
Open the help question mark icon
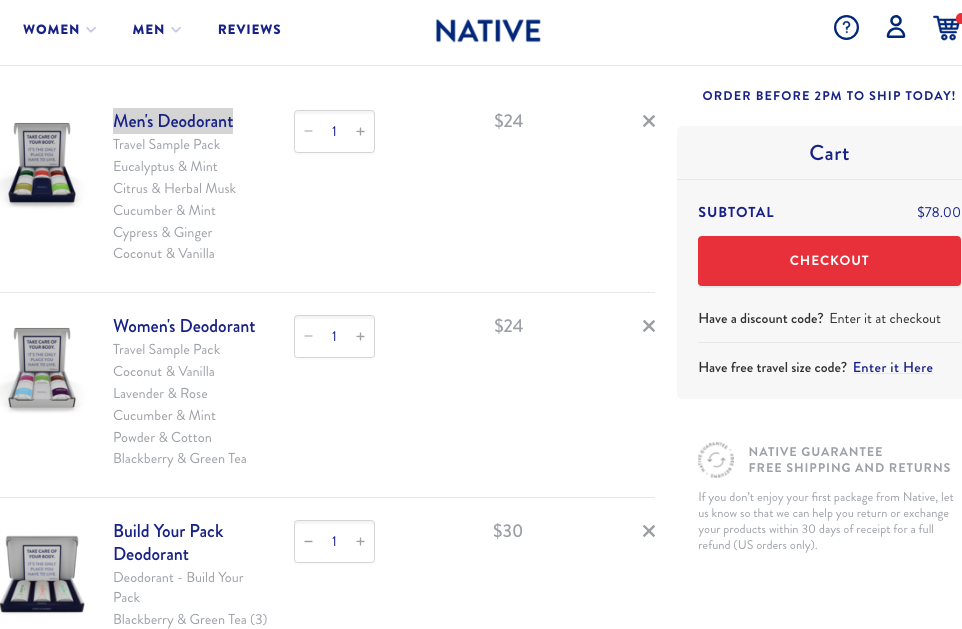[846, 28]
